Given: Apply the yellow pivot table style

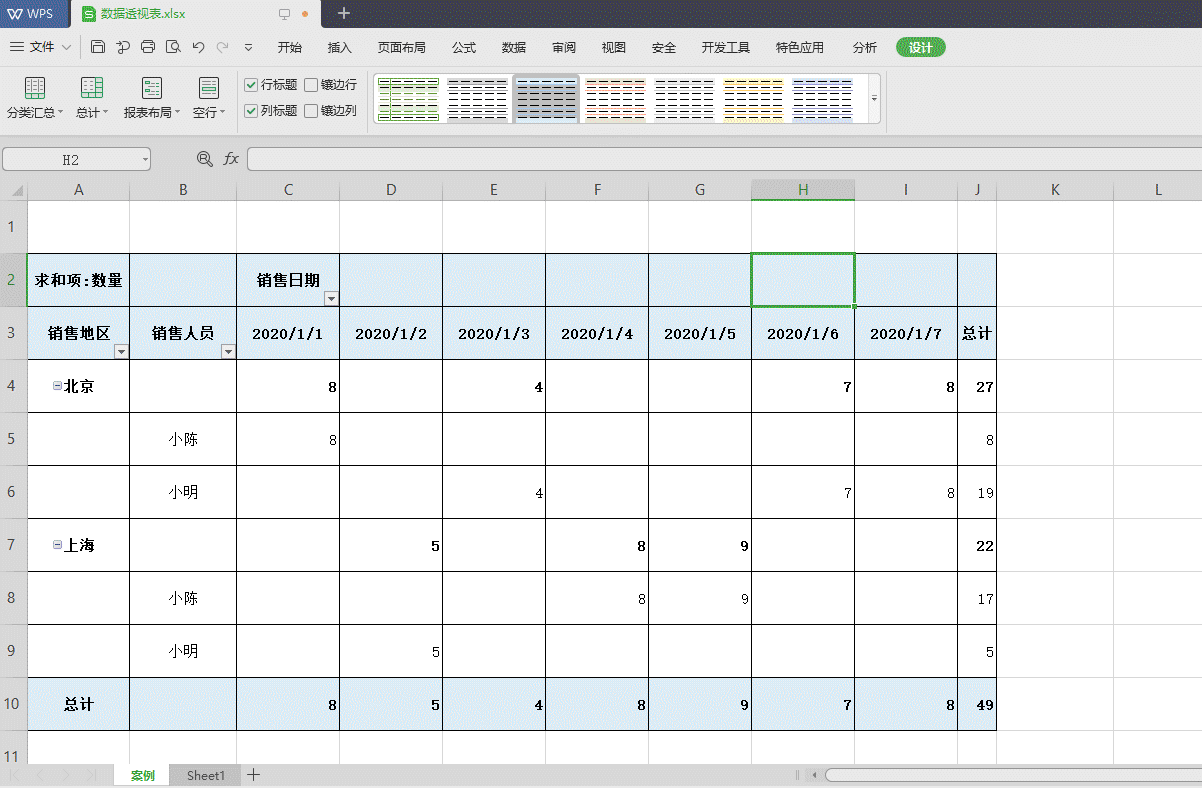Looking at the screenshot, I should (753, 99).
